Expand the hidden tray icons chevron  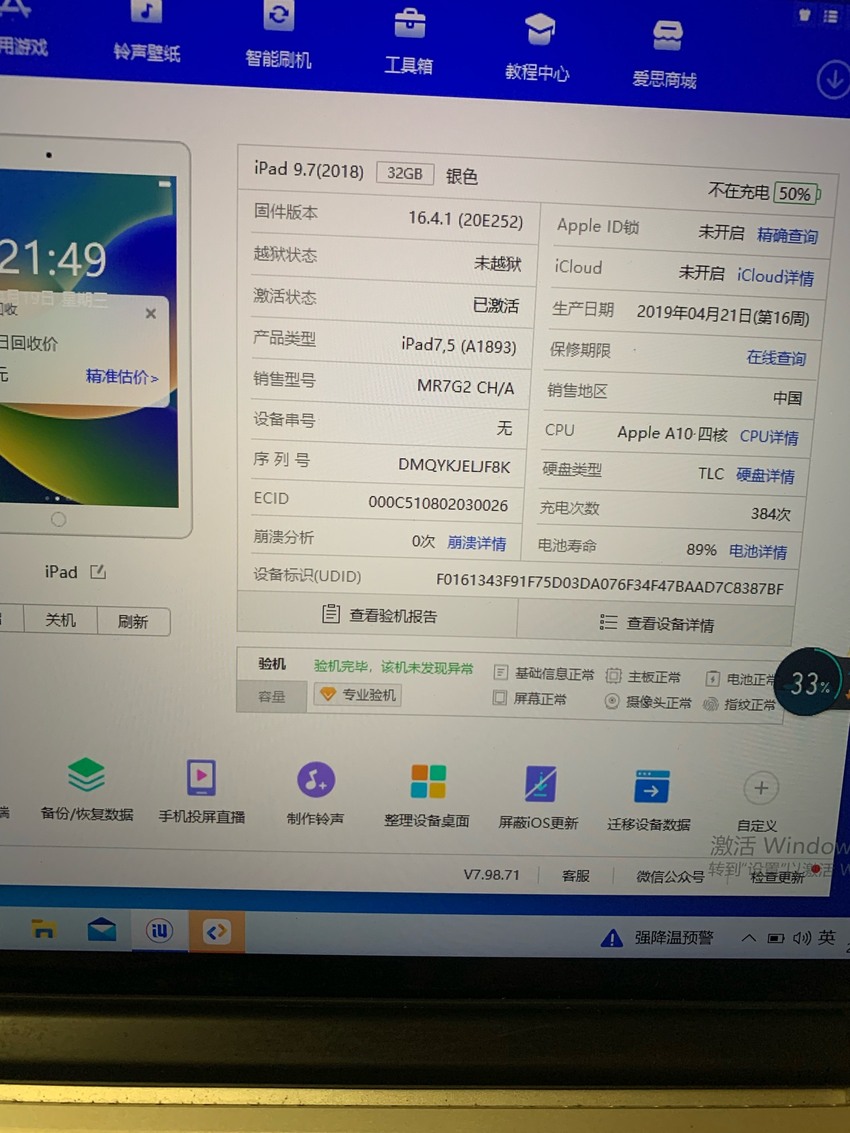[x=749, y=938]
